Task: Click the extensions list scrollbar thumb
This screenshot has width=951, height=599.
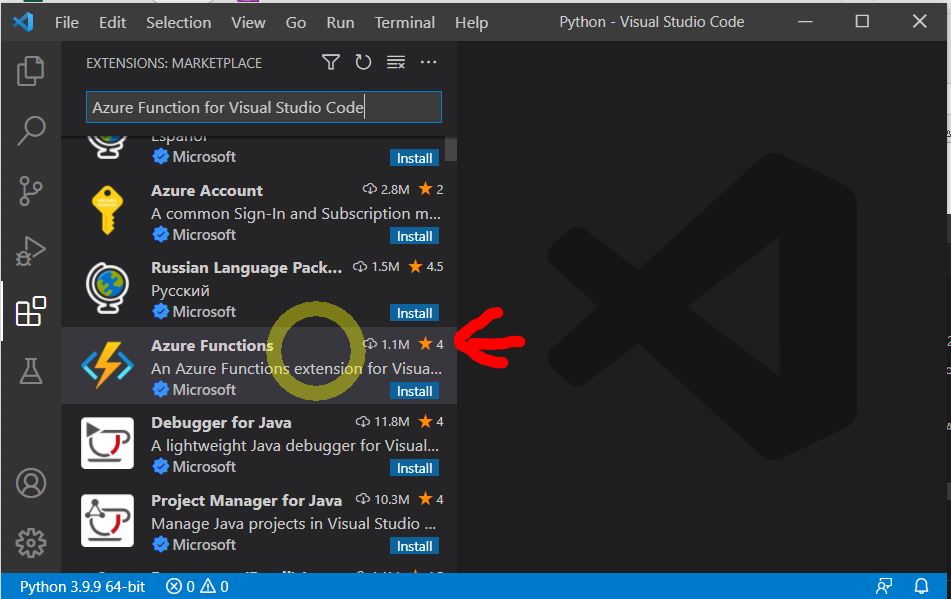Action: point(450,149)
